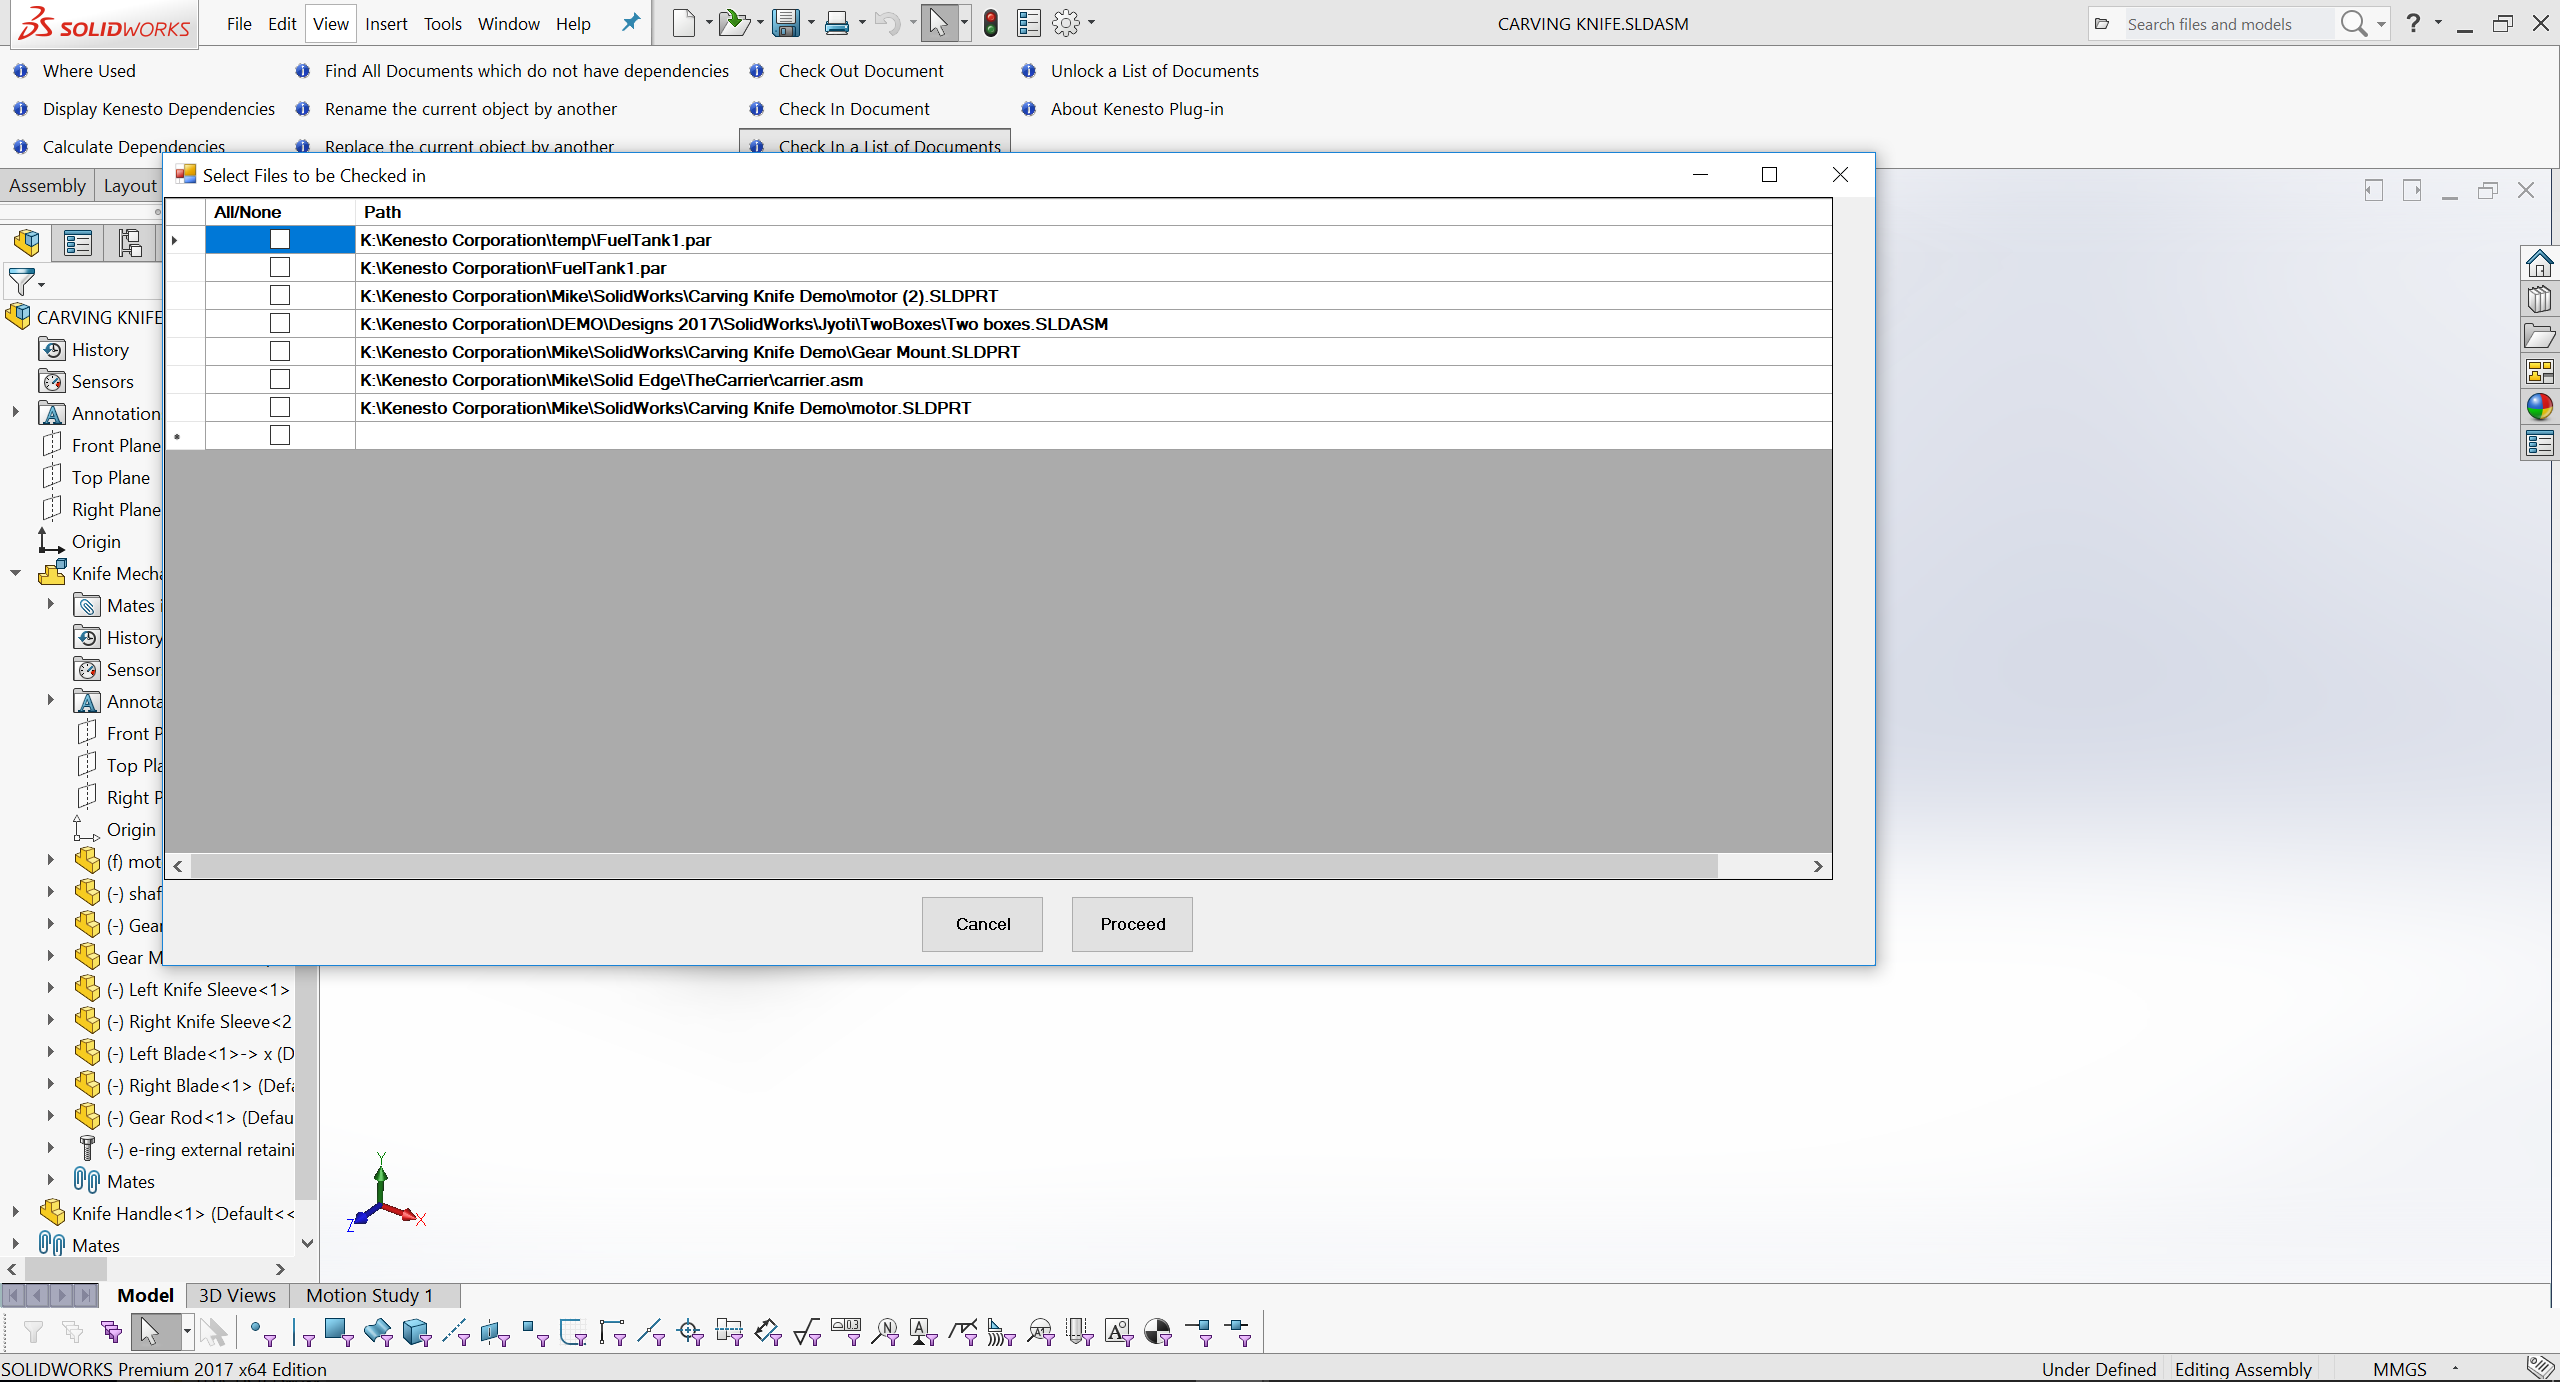Click Check Out Document command
The width and height of the screenshot is (2560, 1382).
tap(861, 71)
